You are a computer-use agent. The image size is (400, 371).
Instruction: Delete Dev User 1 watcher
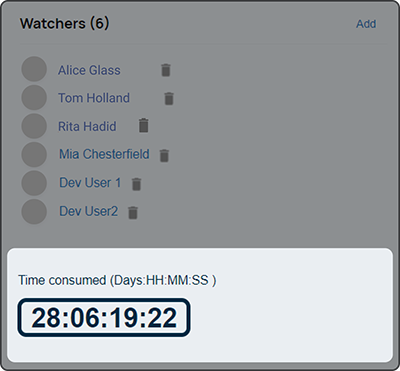[136, 184]
